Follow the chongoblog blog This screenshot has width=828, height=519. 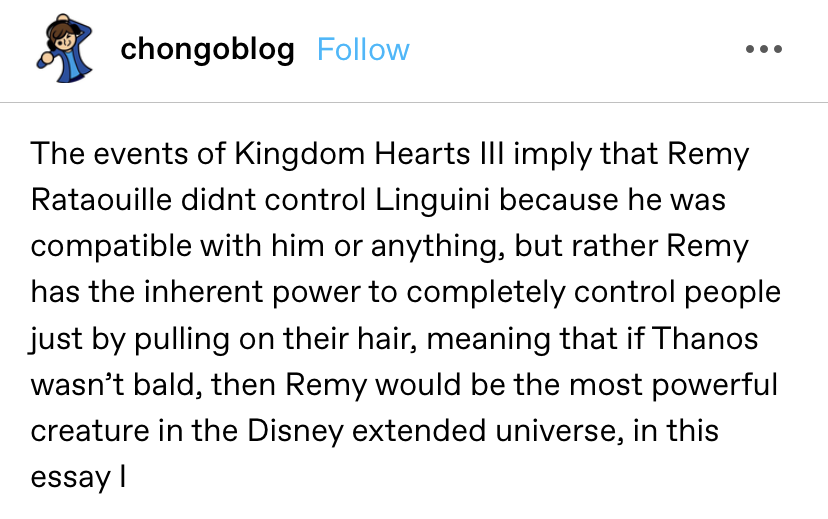(x=363, y=50)
